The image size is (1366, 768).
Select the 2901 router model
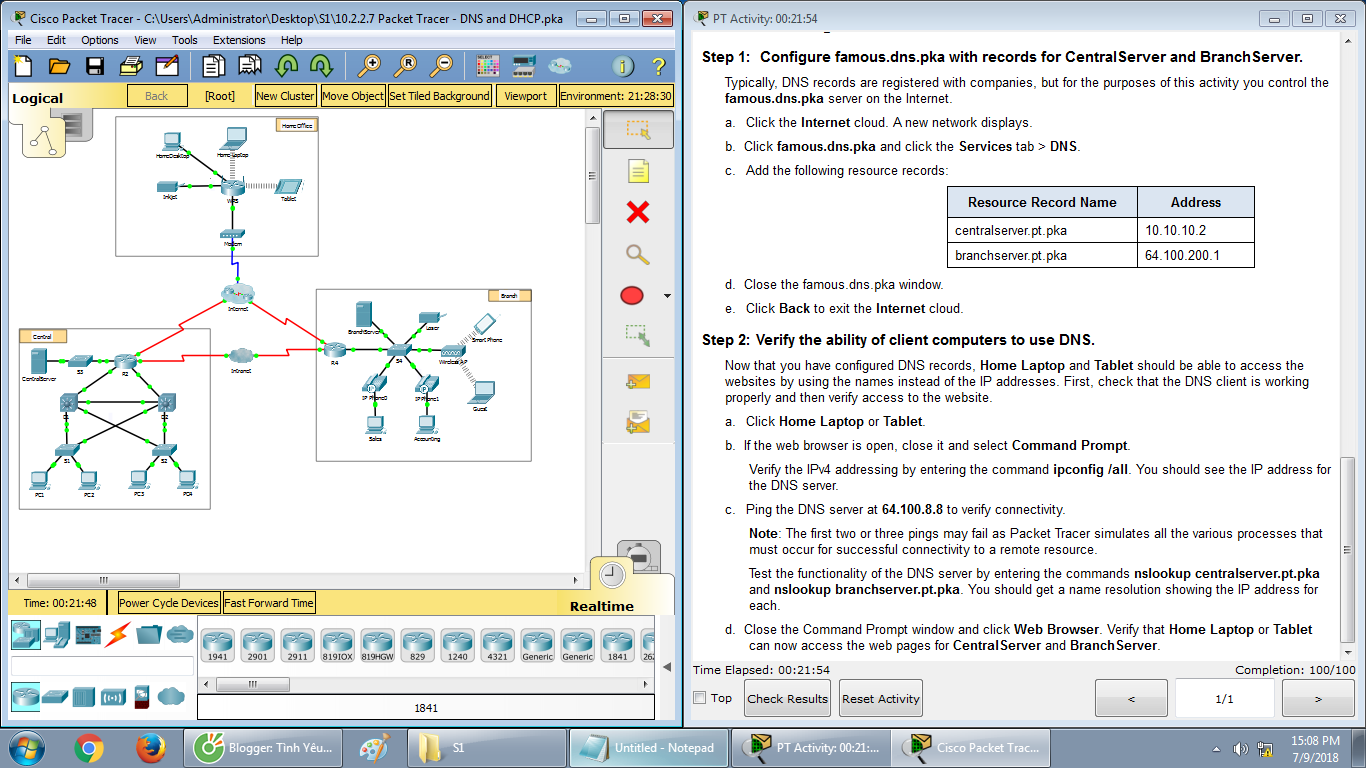coord(258,644)
